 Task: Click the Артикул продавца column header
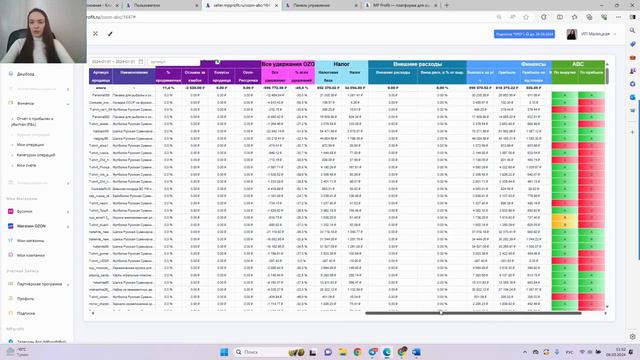(101, 76)
